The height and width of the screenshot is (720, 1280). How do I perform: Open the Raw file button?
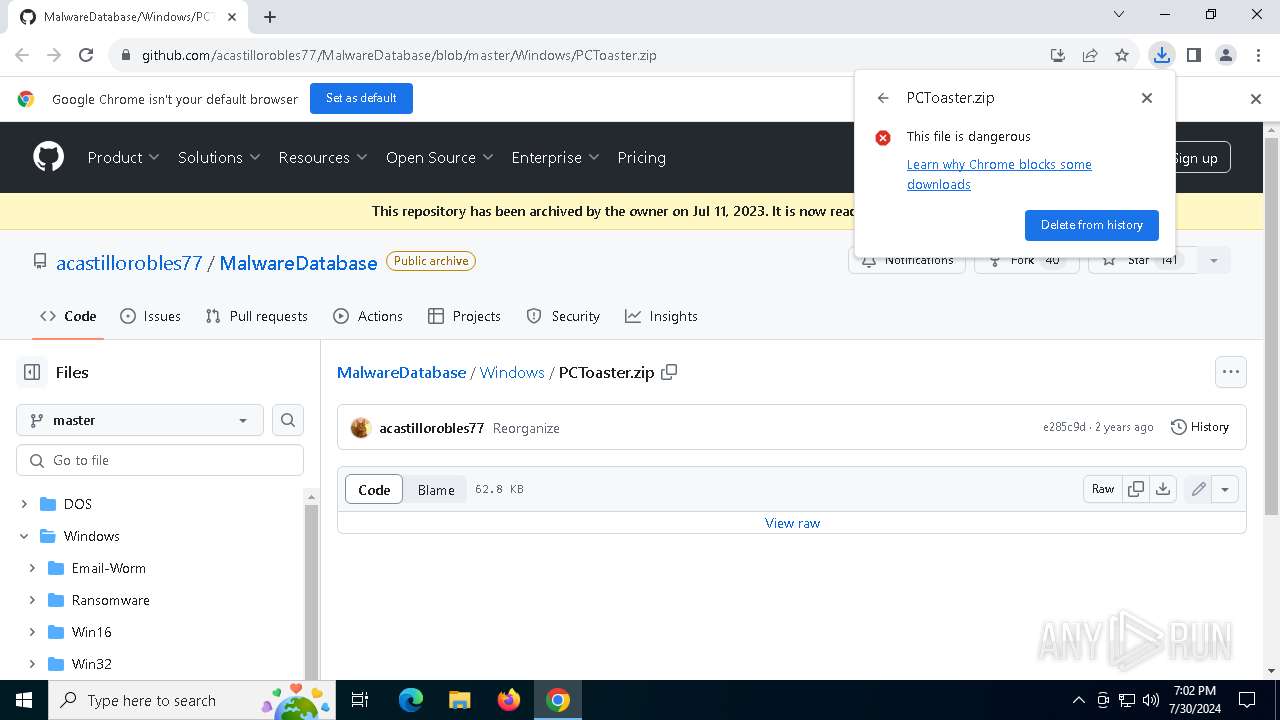[1103, 489]
